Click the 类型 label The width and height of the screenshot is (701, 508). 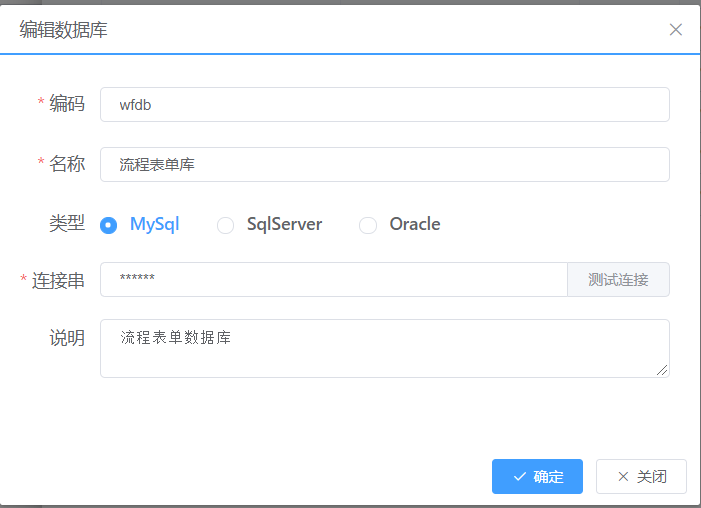coord(67,223)
